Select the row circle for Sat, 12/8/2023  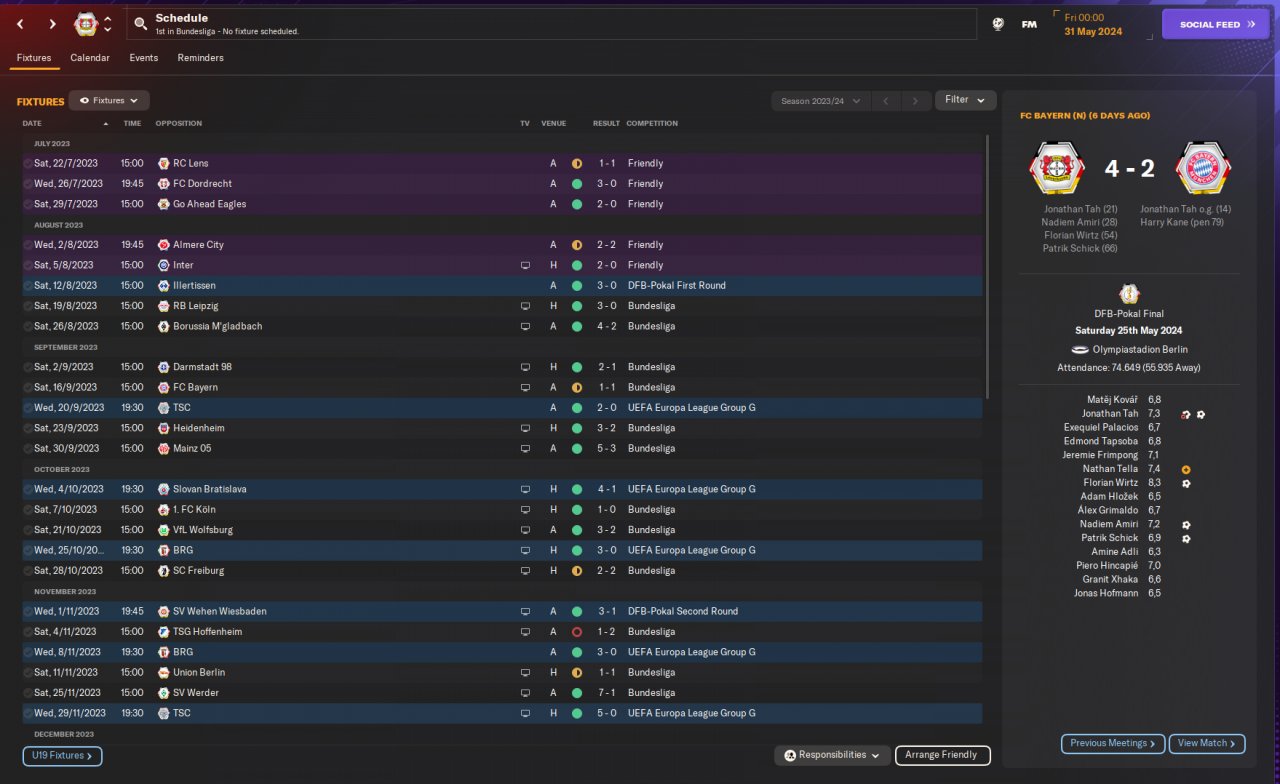(x=28, y=286)
